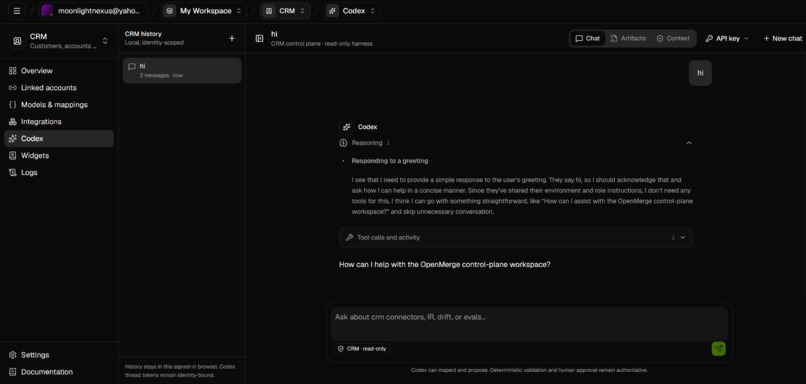Open Settings from the sidebar
This screenshot has width=806, height=384.
click(59, 355)
